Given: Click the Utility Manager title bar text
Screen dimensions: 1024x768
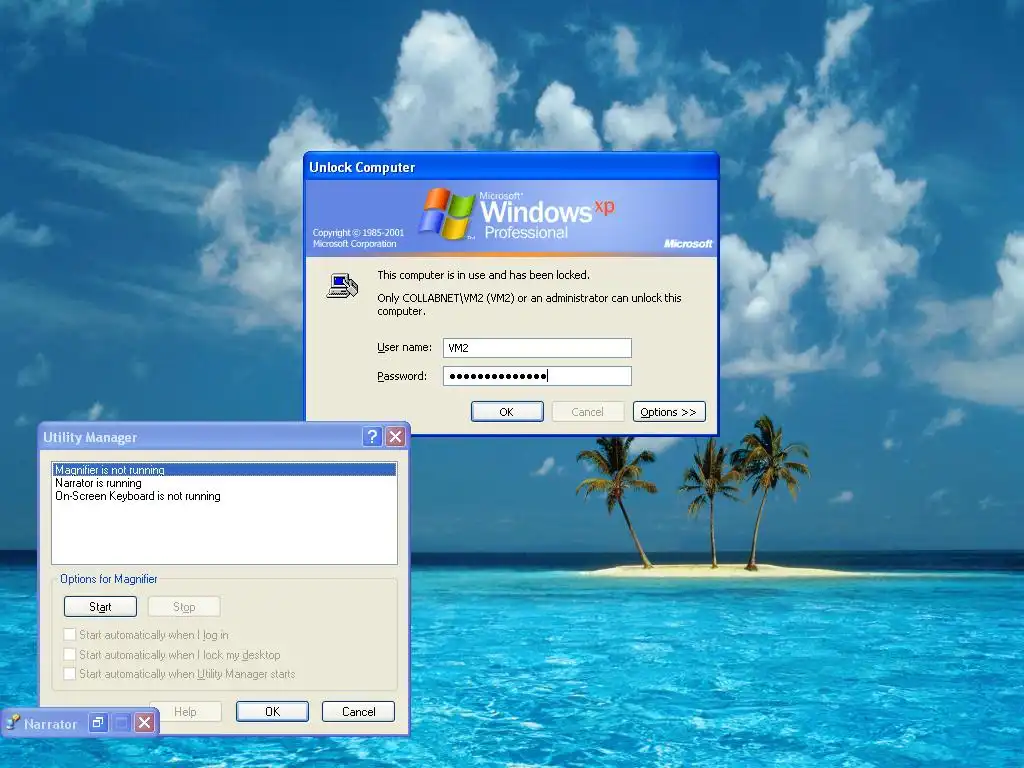Looking at the screenshot, I should pyautogui.click(x=90, y=438).
